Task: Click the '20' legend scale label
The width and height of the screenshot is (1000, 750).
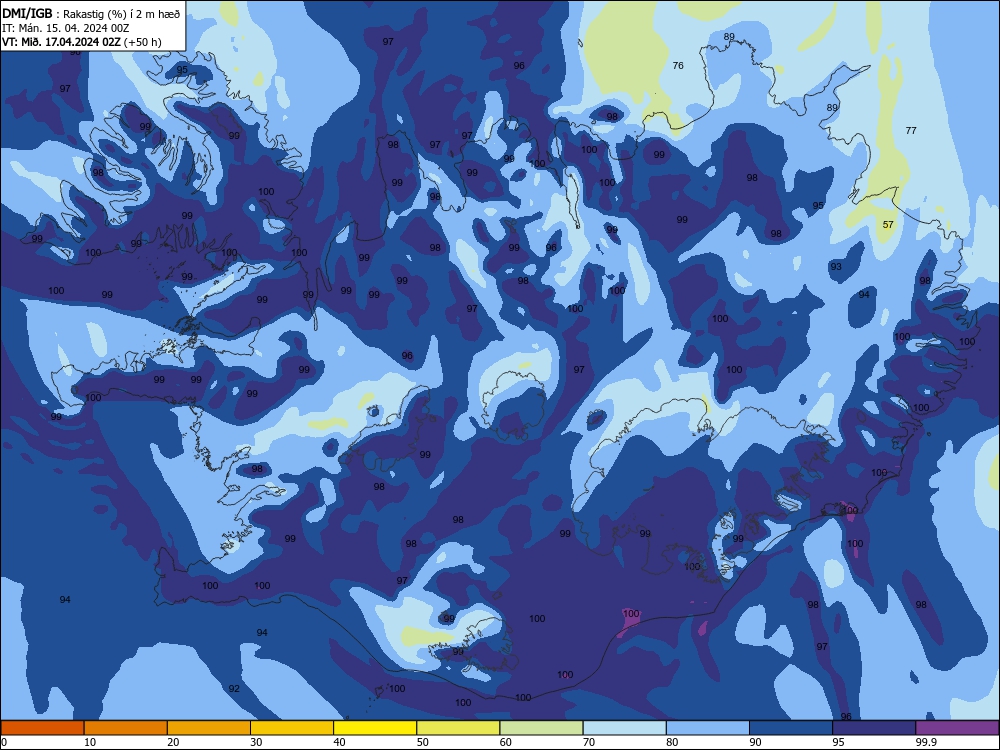Action: pyautogui.click(x=173, y=742)
